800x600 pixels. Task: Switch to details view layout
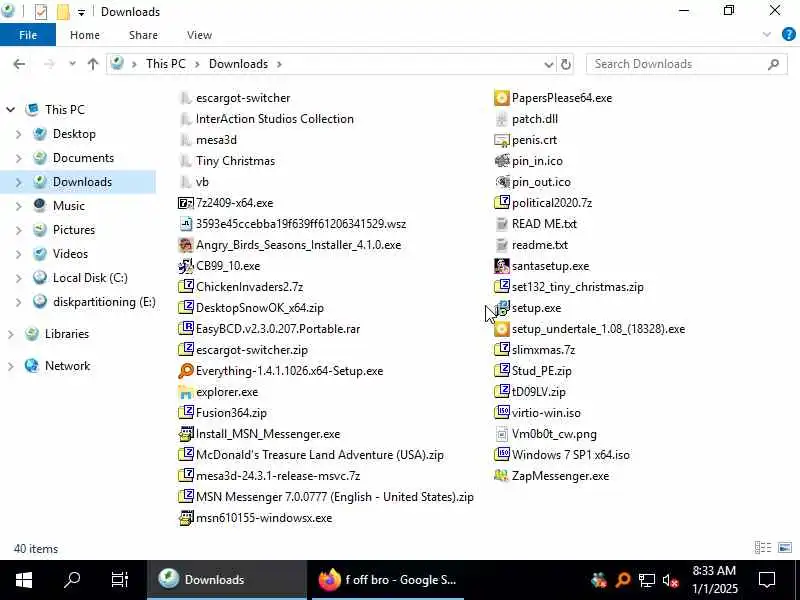pyautogui.click(x=763, y=547)
